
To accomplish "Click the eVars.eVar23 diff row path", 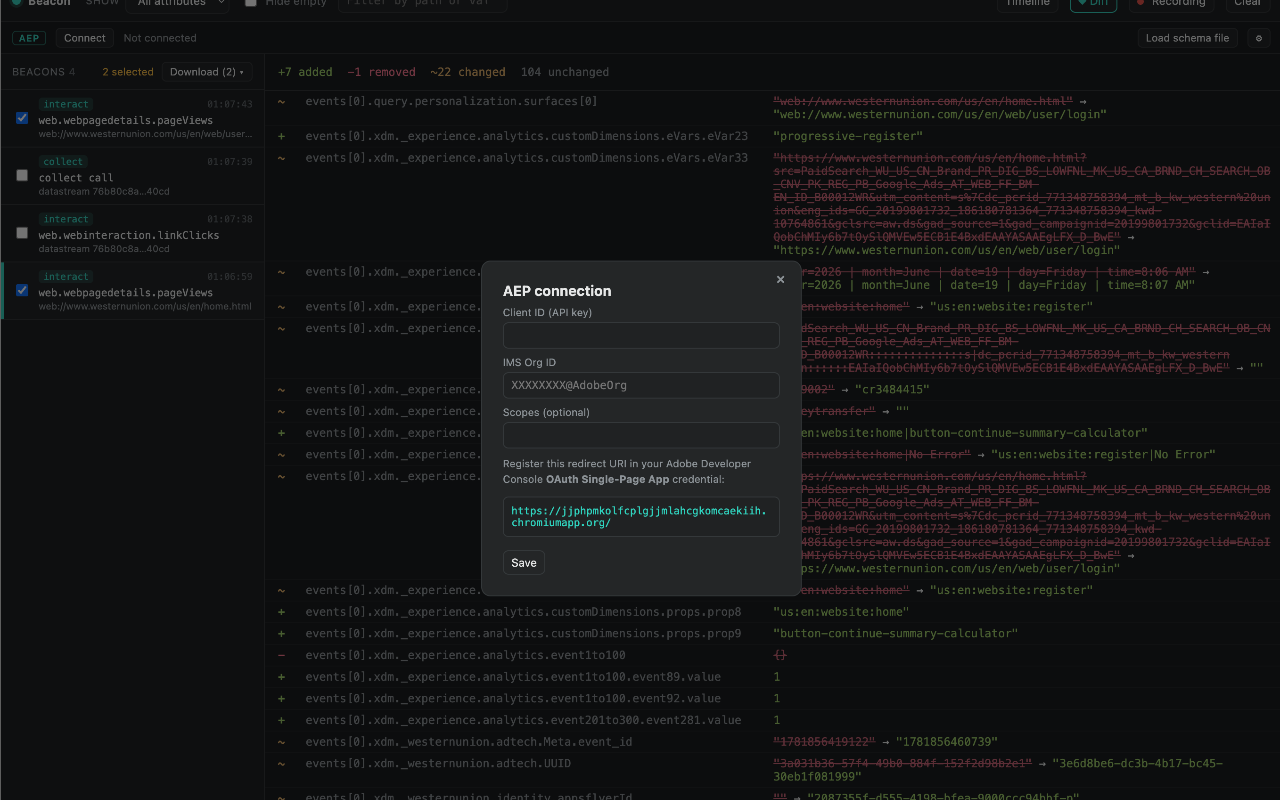I will pyautogui.click(x=527, y=136).
